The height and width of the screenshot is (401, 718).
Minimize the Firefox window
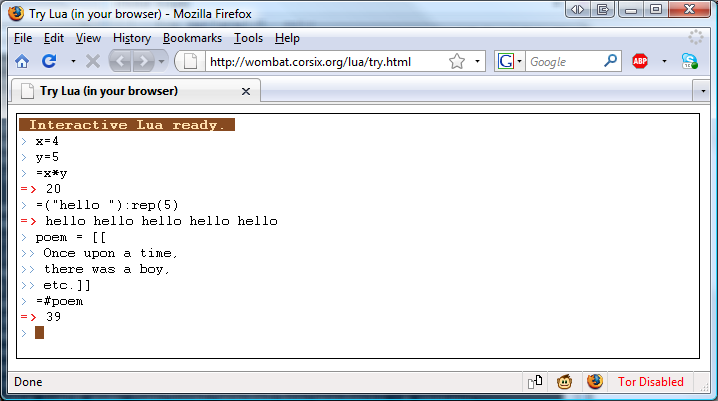[631, 10]
